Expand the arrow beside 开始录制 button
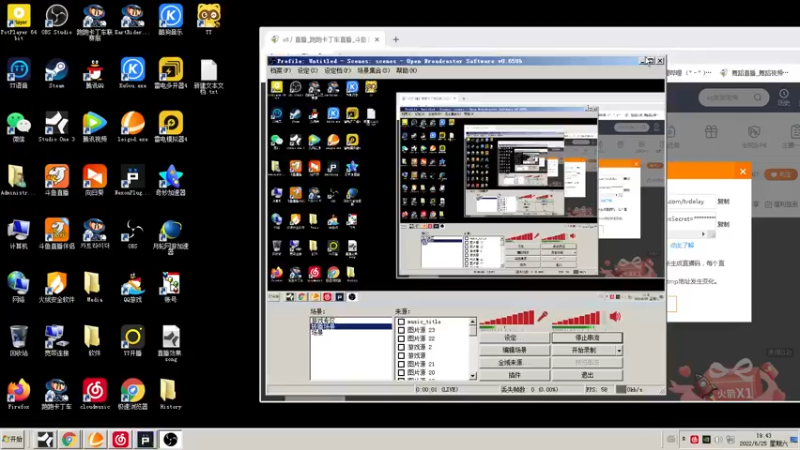The height and width of the screenshot is (450, 800). [x=619, y=351]
